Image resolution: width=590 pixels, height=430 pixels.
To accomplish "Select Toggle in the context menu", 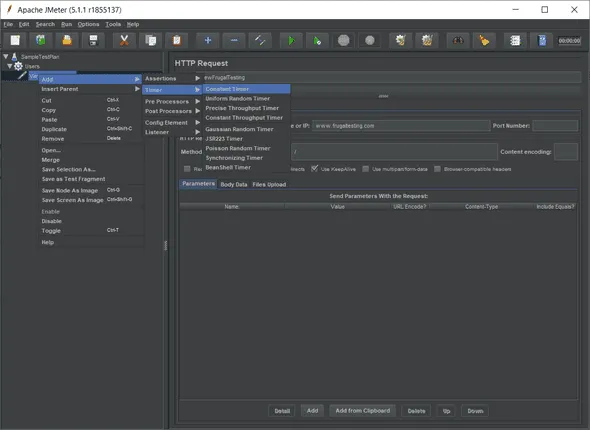I will (x=90, y=231).
